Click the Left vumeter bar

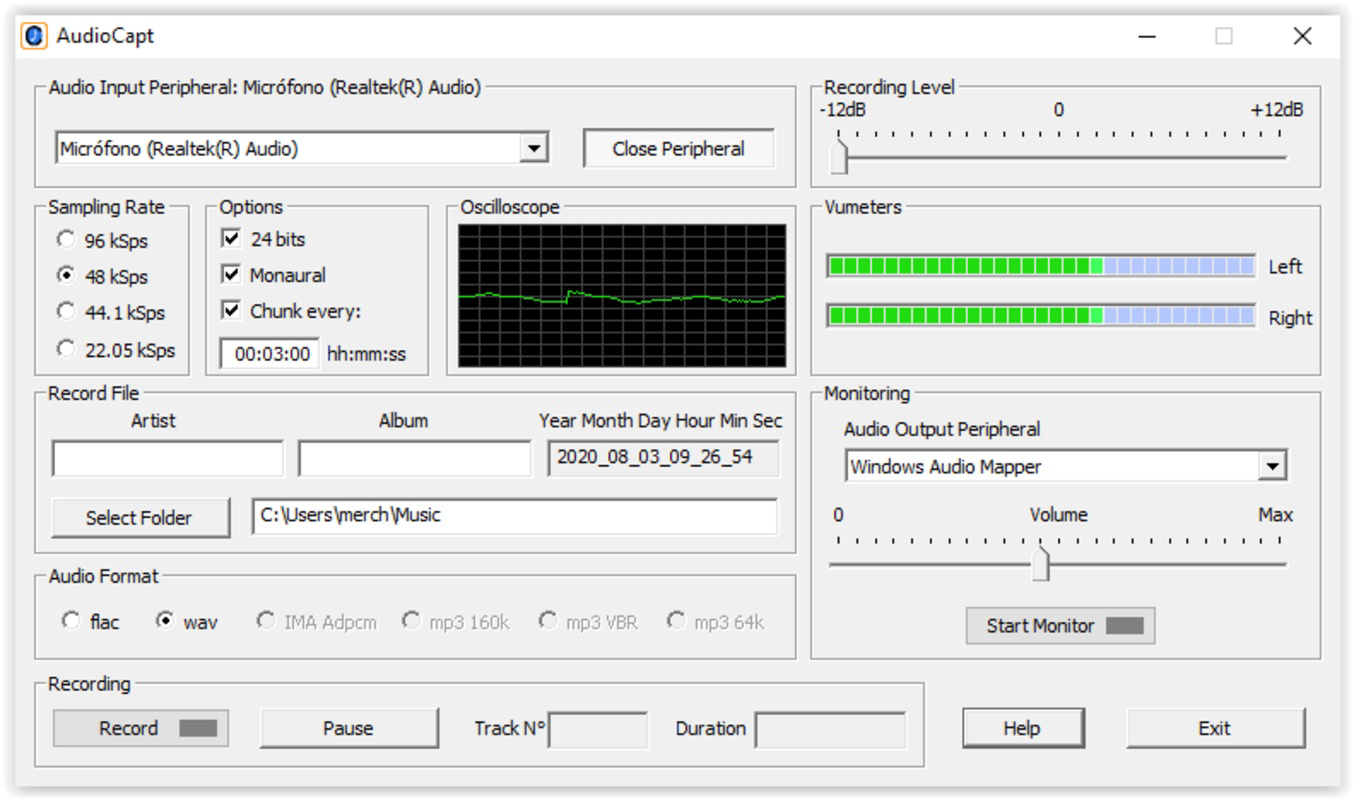pos(1041,266)
